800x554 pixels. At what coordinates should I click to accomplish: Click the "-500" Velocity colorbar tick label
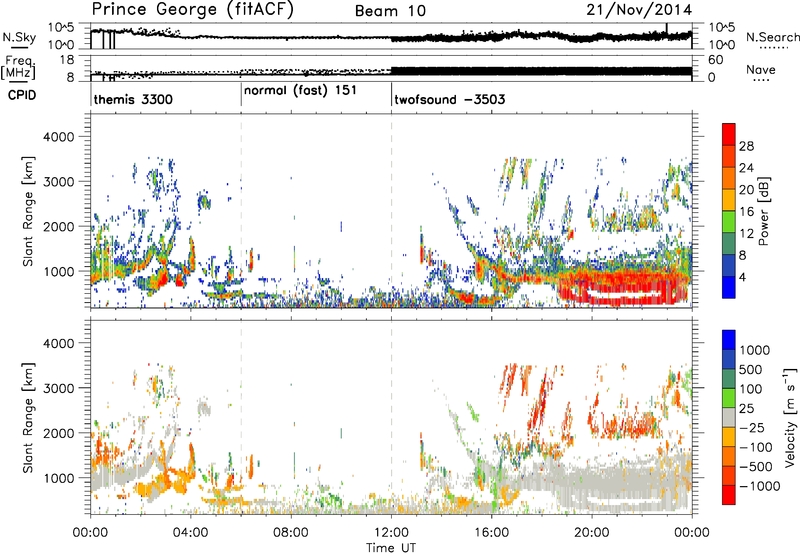756,466
